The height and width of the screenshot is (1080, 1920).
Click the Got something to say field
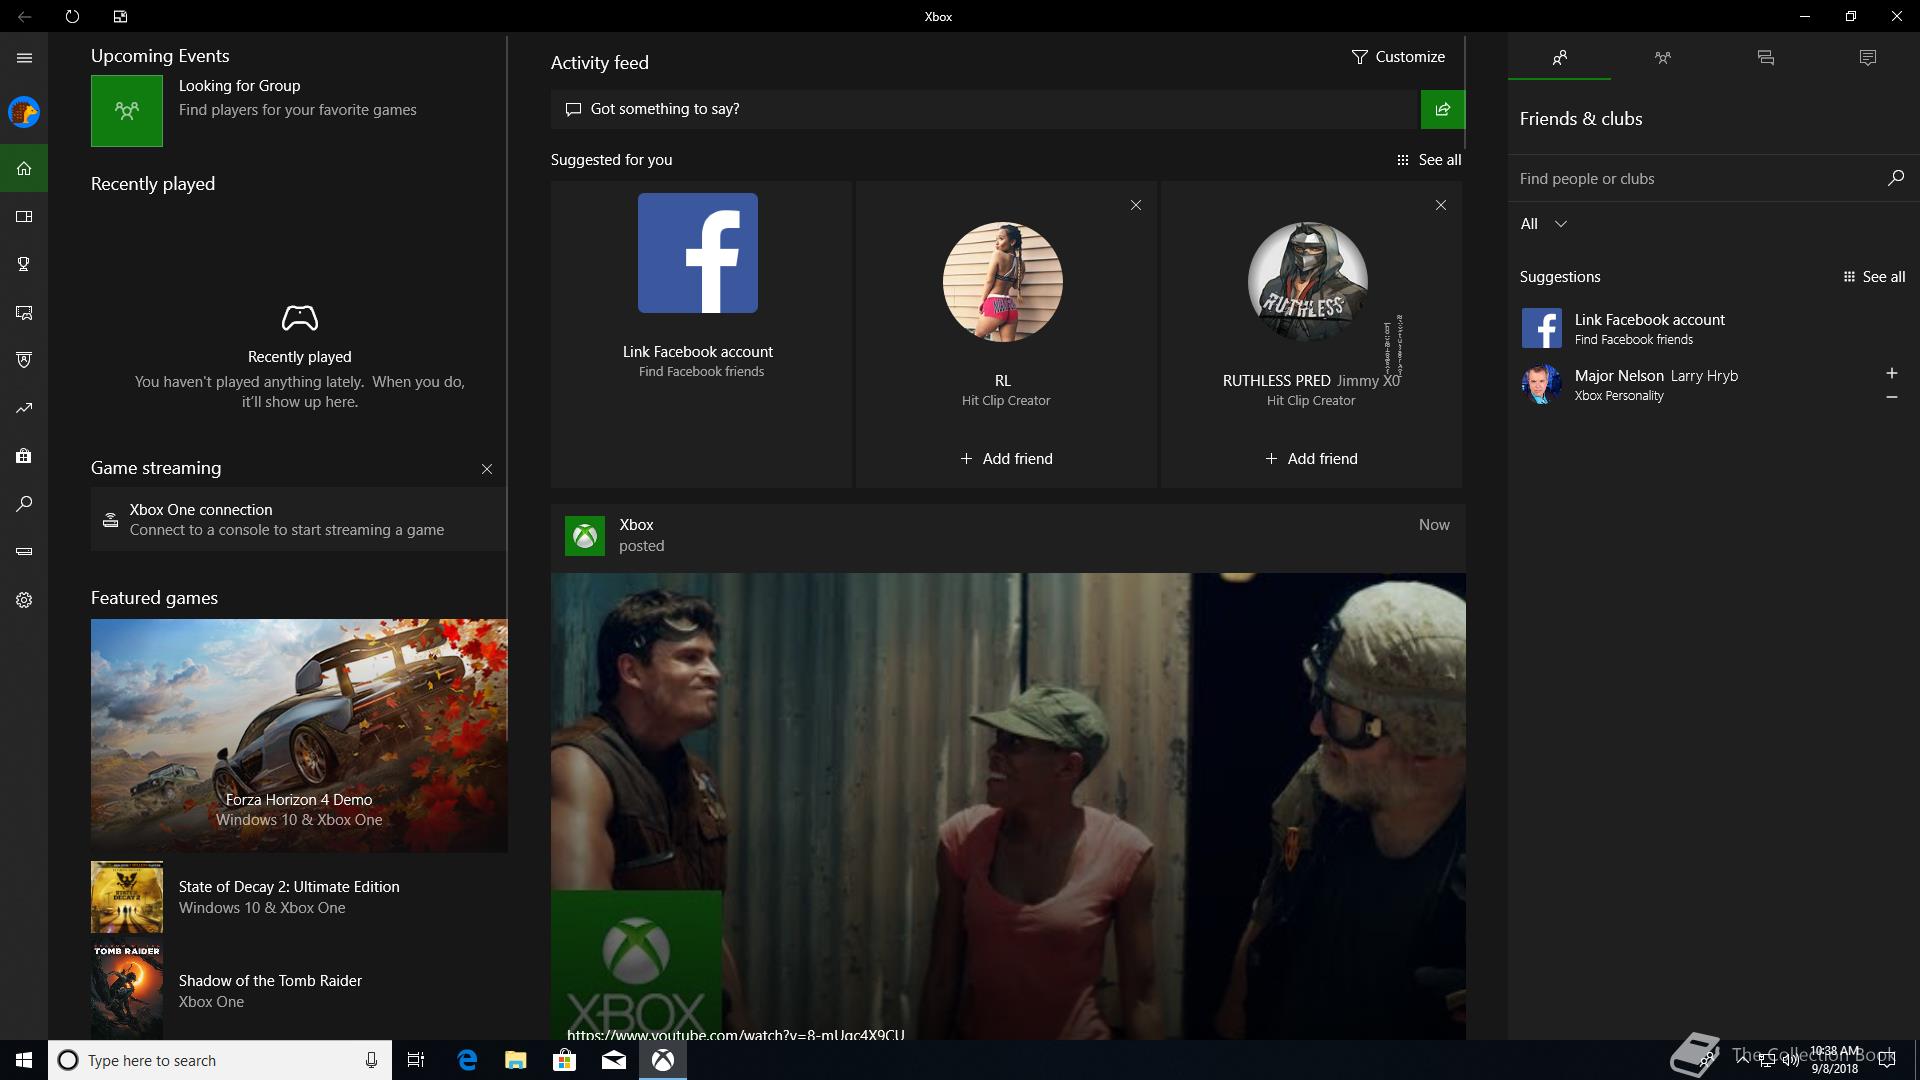pos(985,109)
